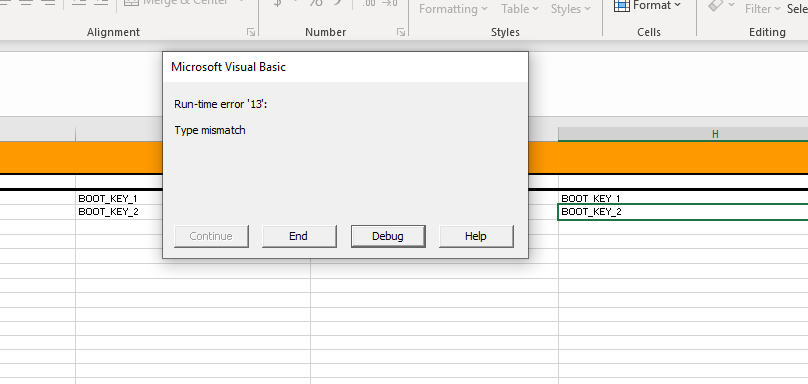Select the column H header

point(683,134)
